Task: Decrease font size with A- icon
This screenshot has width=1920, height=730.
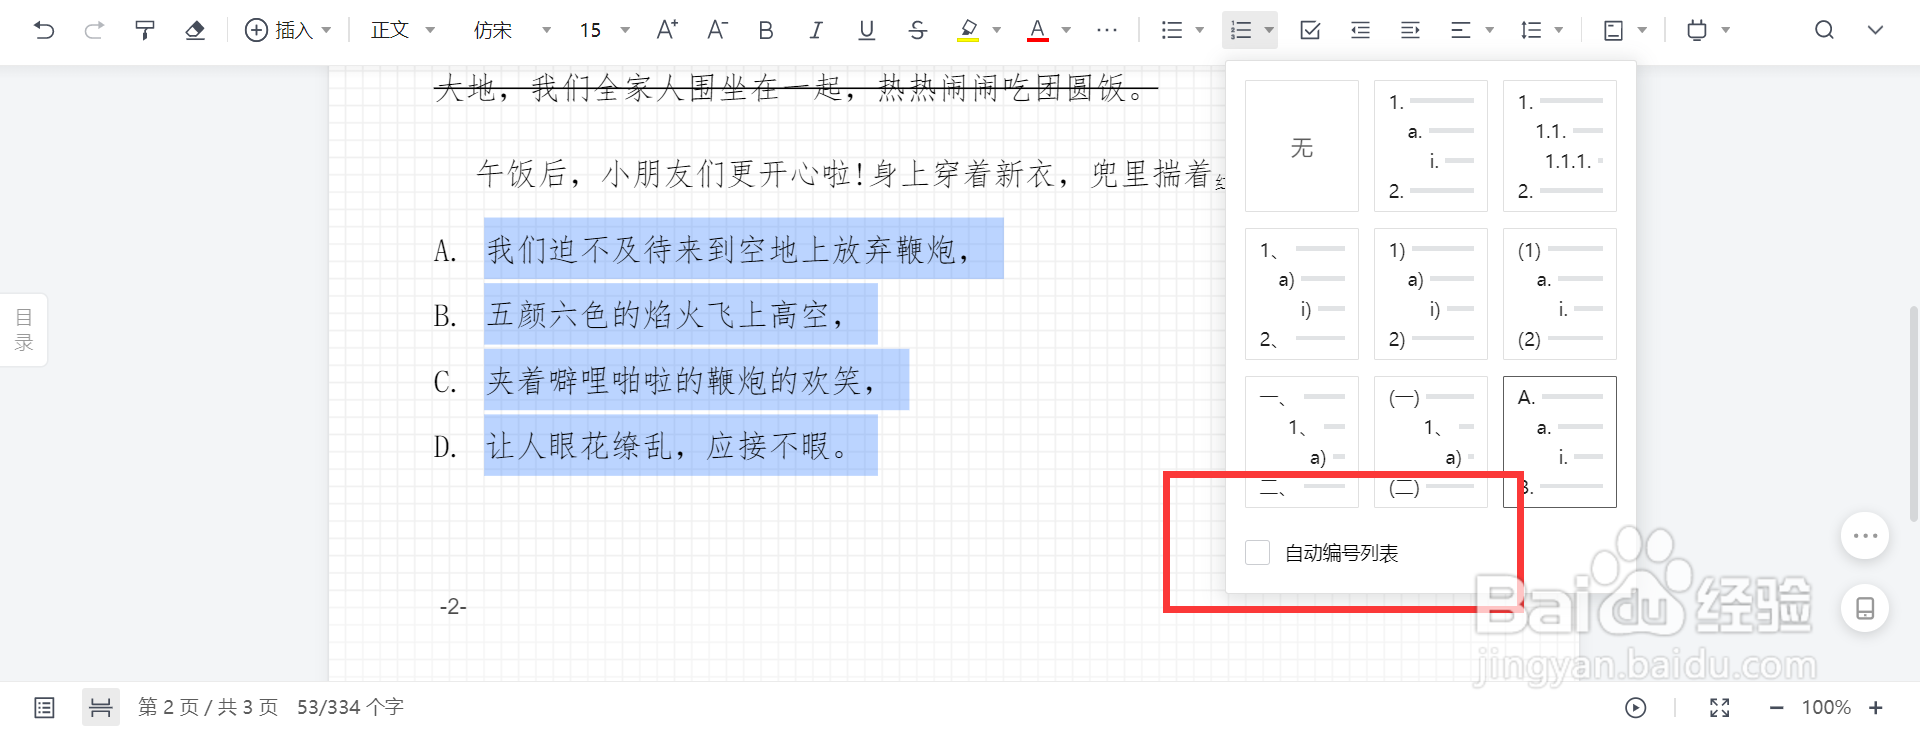Action: point(717,30)
